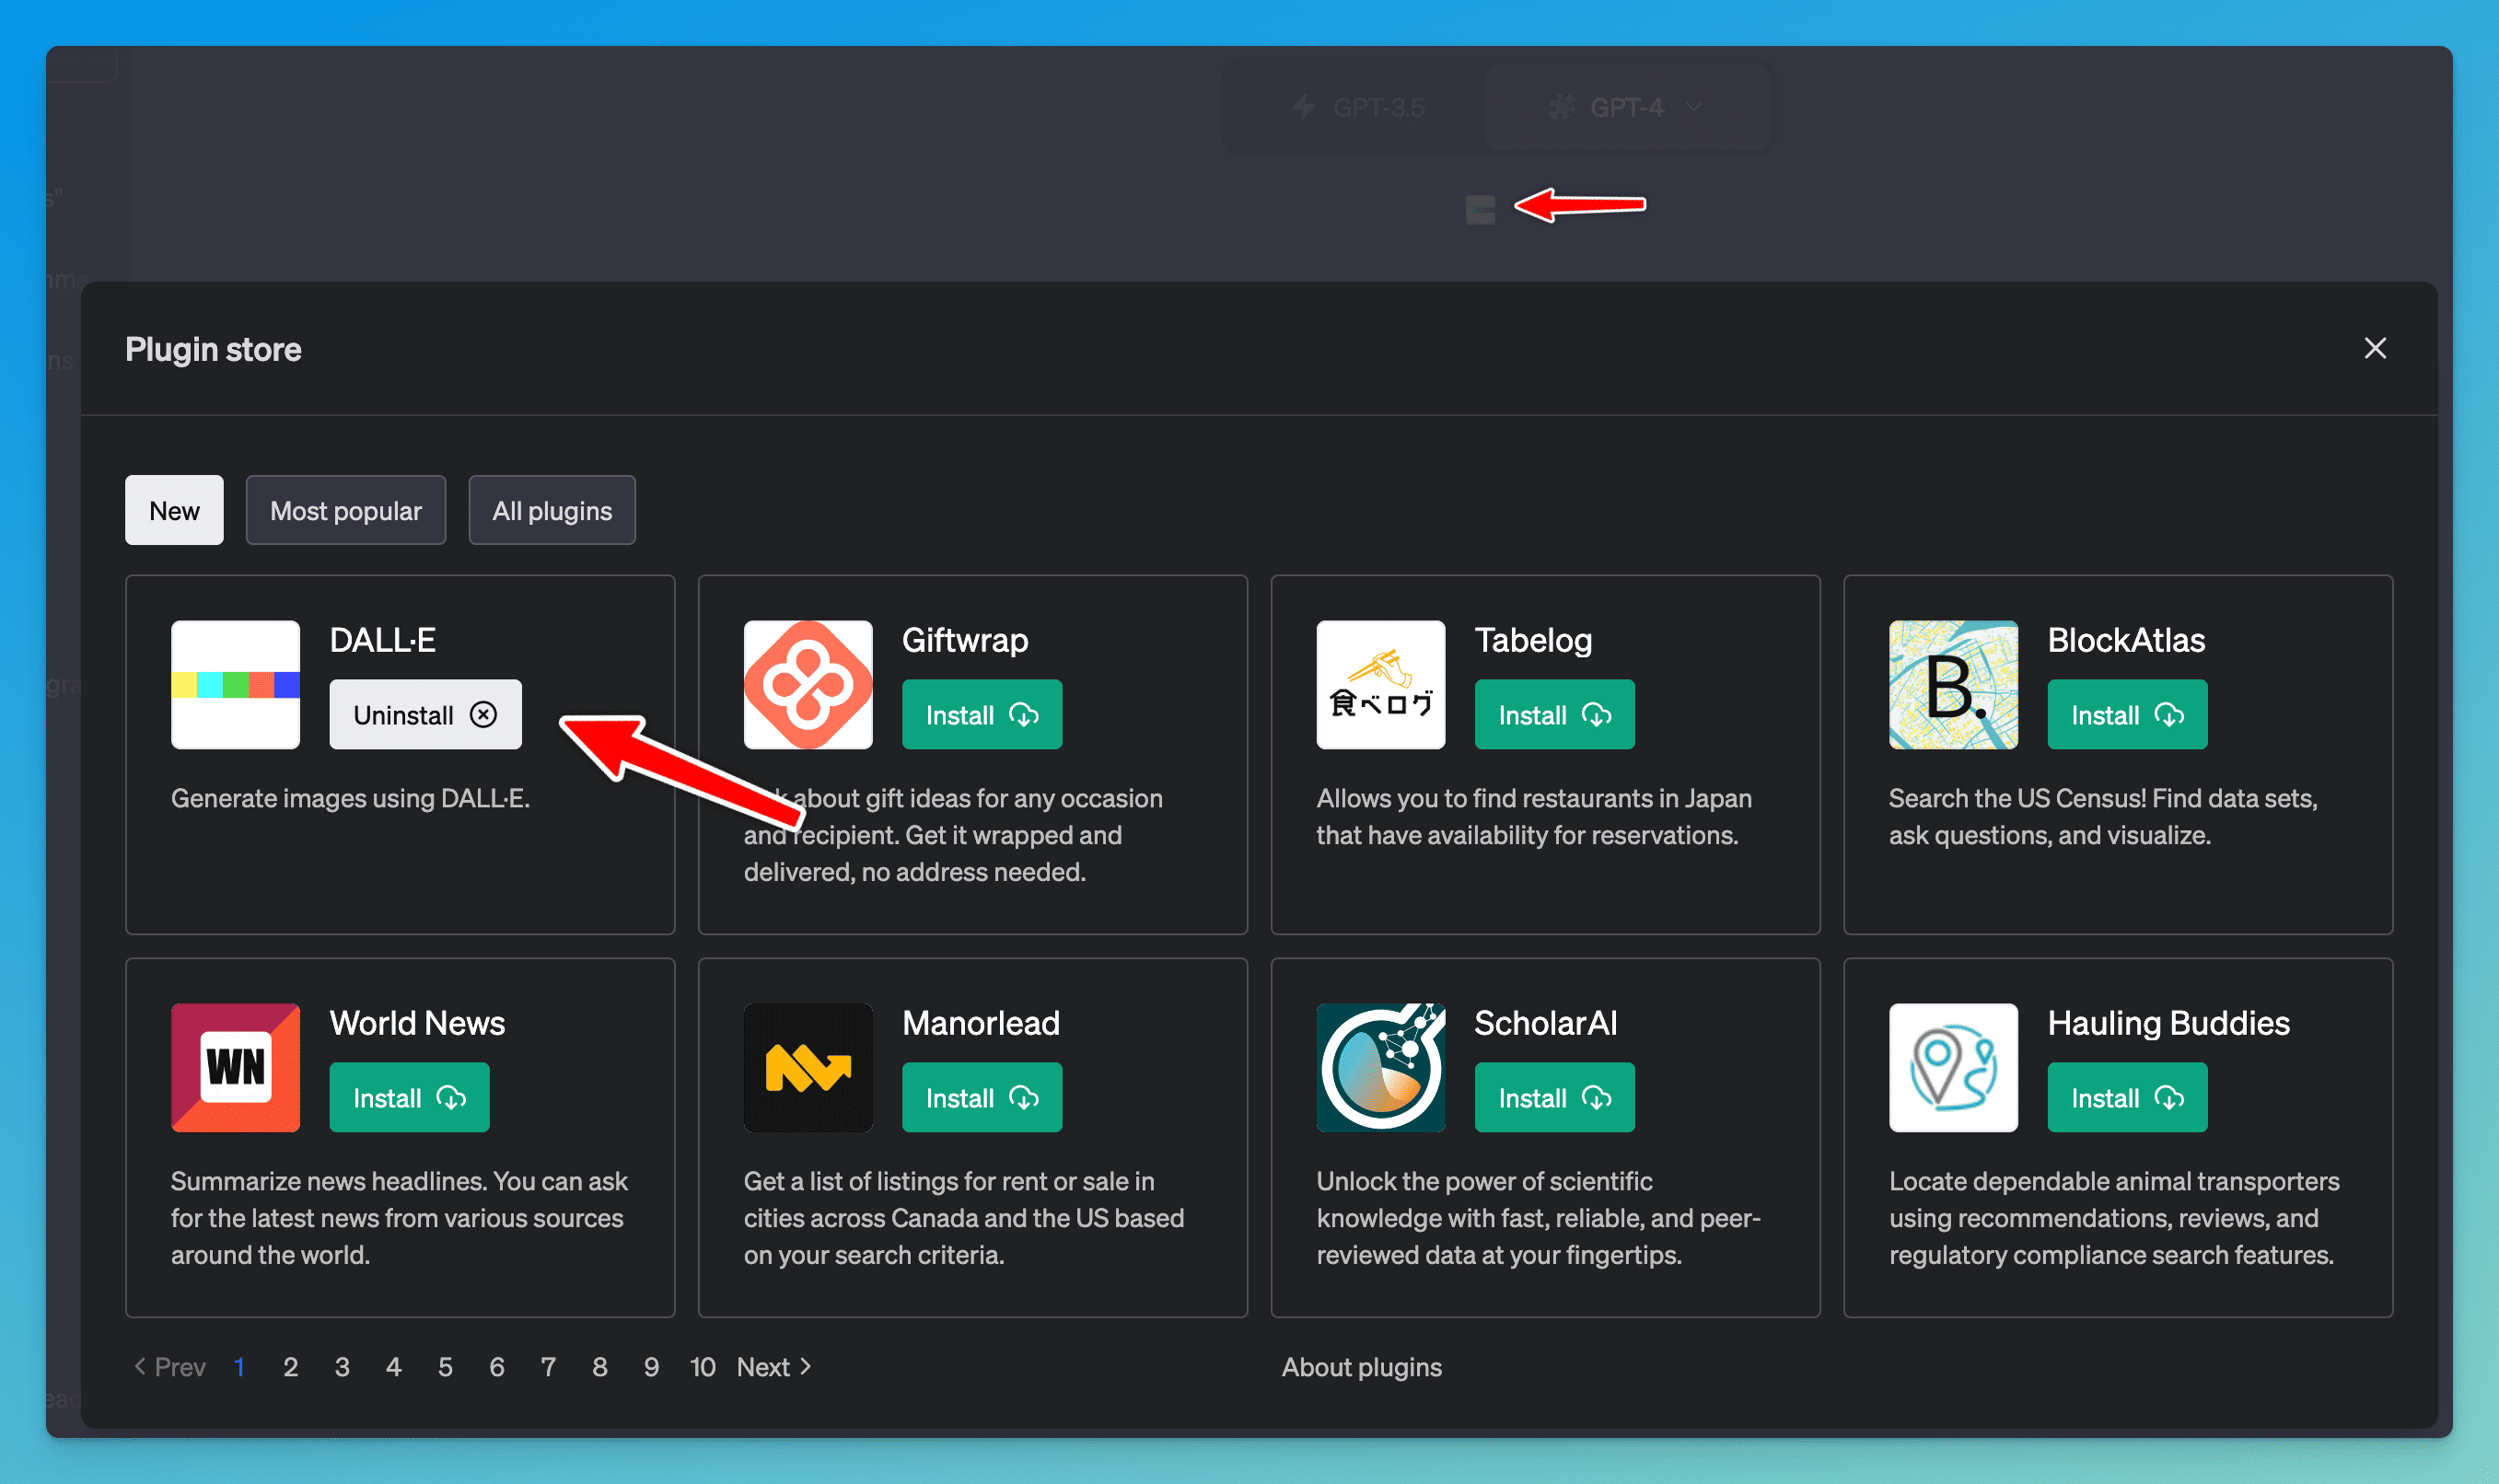Click the Plugin store heading

(x=213, y=349)
